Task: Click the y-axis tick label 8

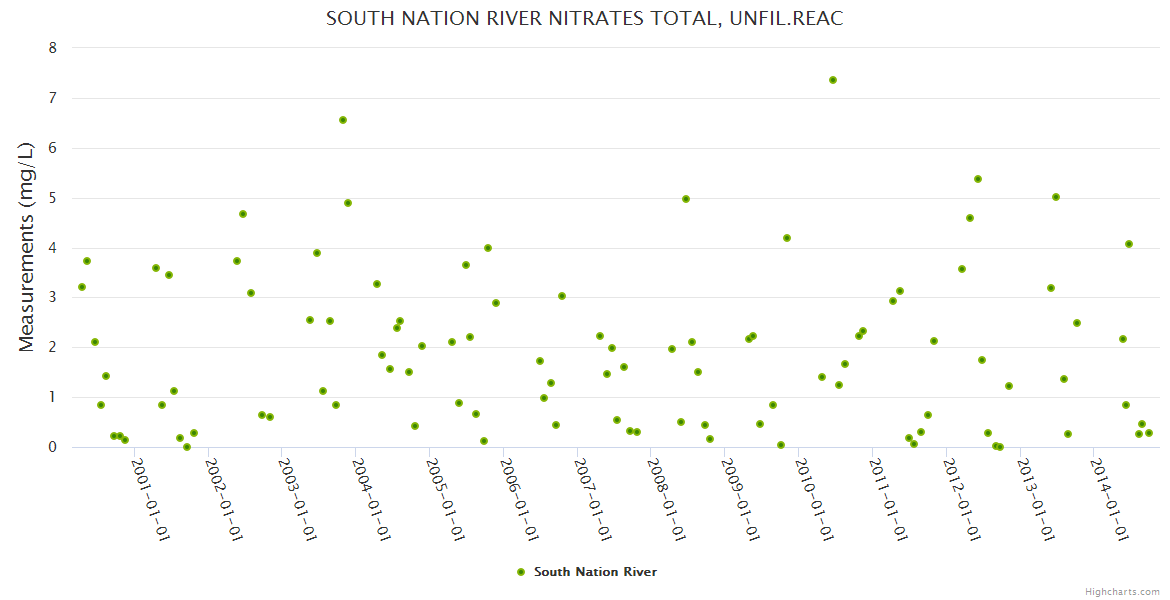Action: (53, 48)
